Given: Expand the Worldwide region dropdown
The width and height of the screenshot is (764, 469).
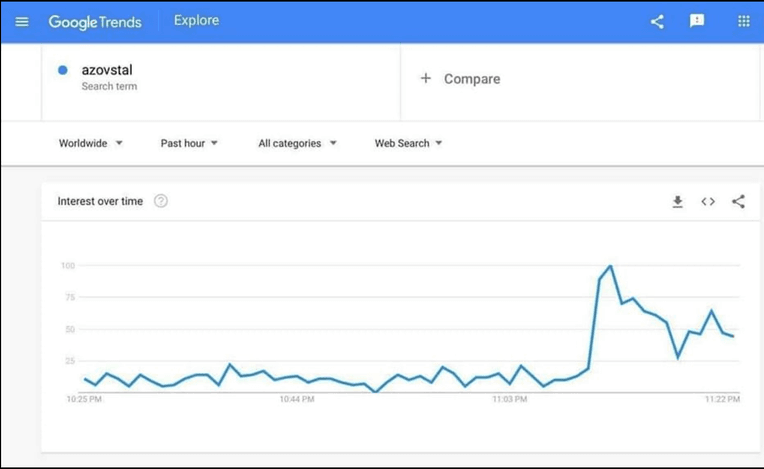Looking at the screenshot, I should pyautogui.click(x=91, y=143).
